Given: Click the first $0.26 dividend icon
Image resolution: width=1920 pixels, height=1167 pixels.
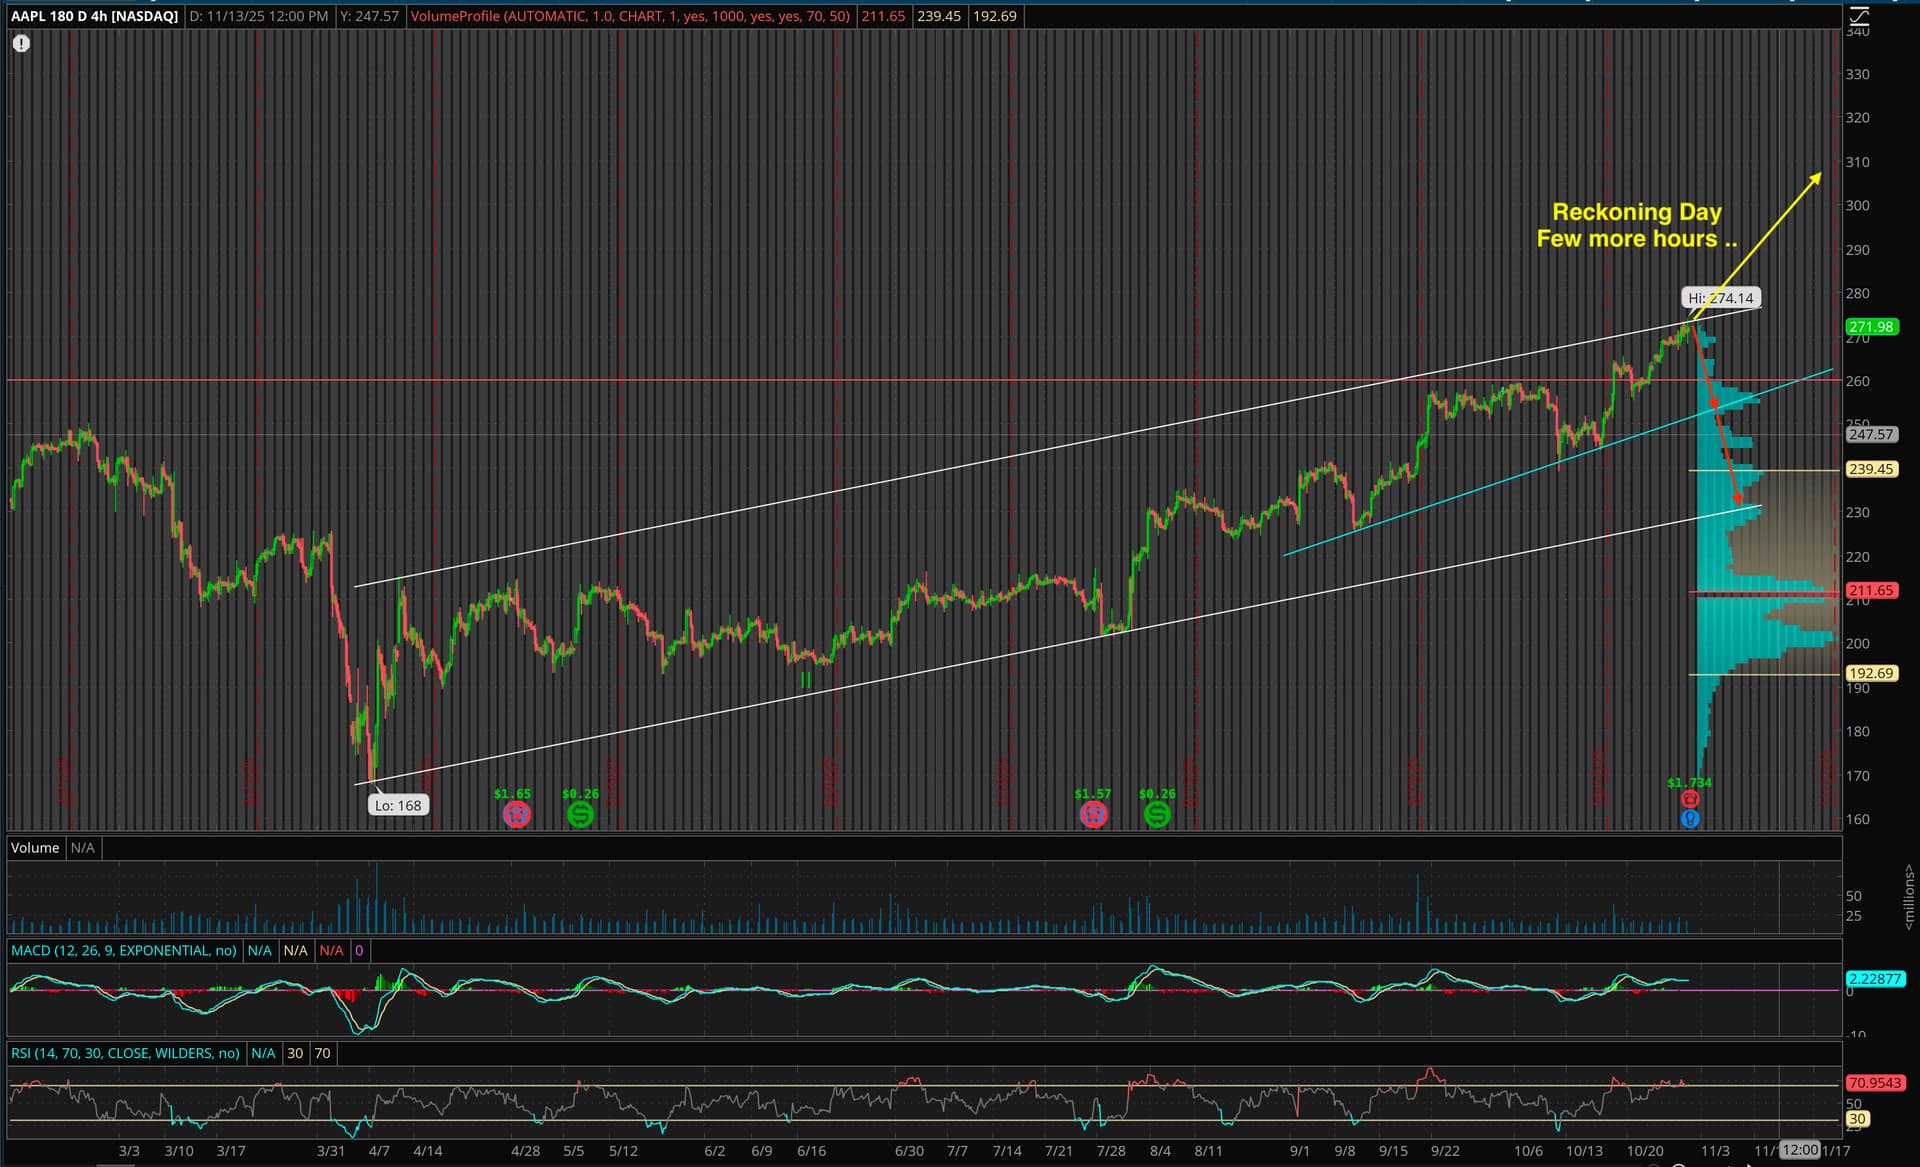Looking at the screenshot, I should (580, 814).
